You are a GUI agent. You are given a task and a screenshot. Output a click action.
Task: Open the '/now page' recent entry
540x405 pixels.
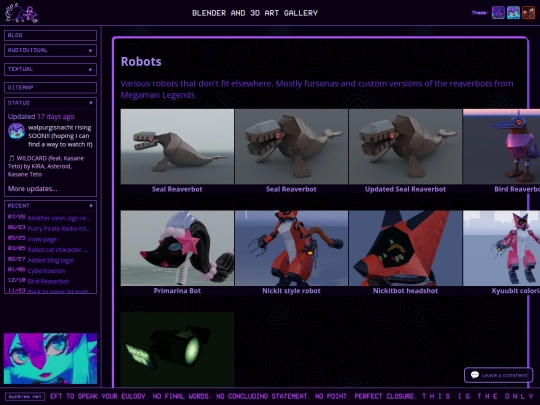point(42,239)
